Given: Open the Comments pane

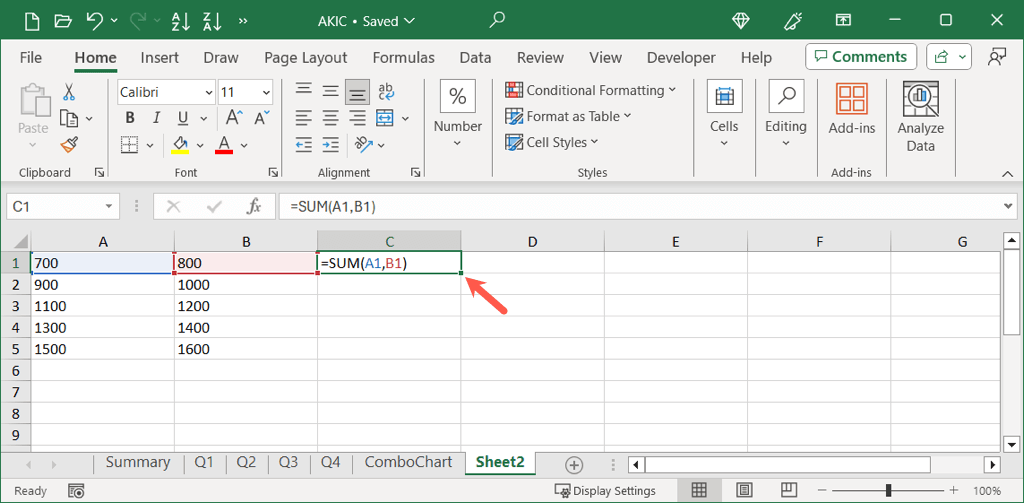Looking at the screenshot, I should click(x=861, y=57).
